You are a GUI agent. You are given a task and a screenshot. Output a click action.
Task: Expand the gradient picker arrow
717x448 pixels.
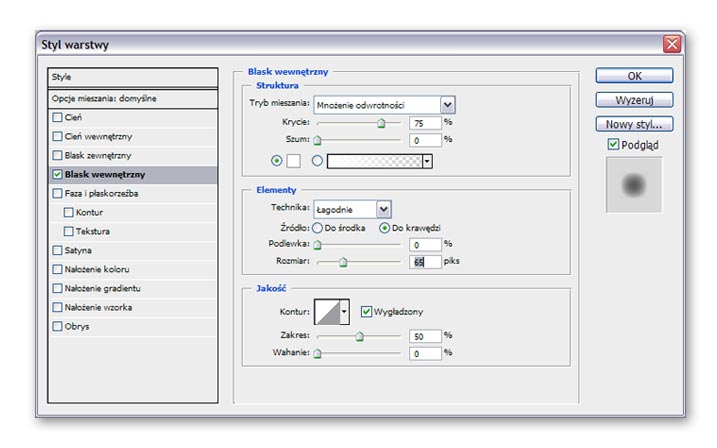point(427,161)
